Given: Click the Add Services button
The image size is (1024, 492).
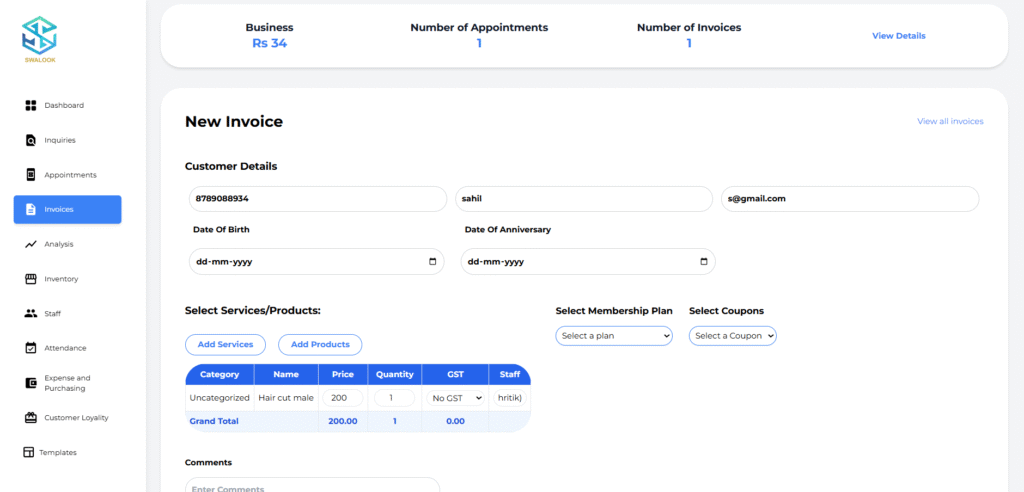Looking at the screenshot, I should coord(225,344).
